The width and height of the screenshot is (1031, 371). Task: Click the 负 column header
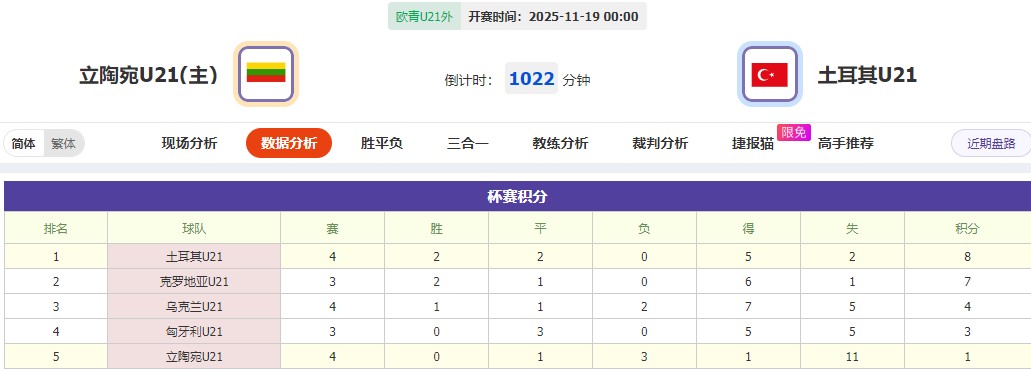point(644,228)
